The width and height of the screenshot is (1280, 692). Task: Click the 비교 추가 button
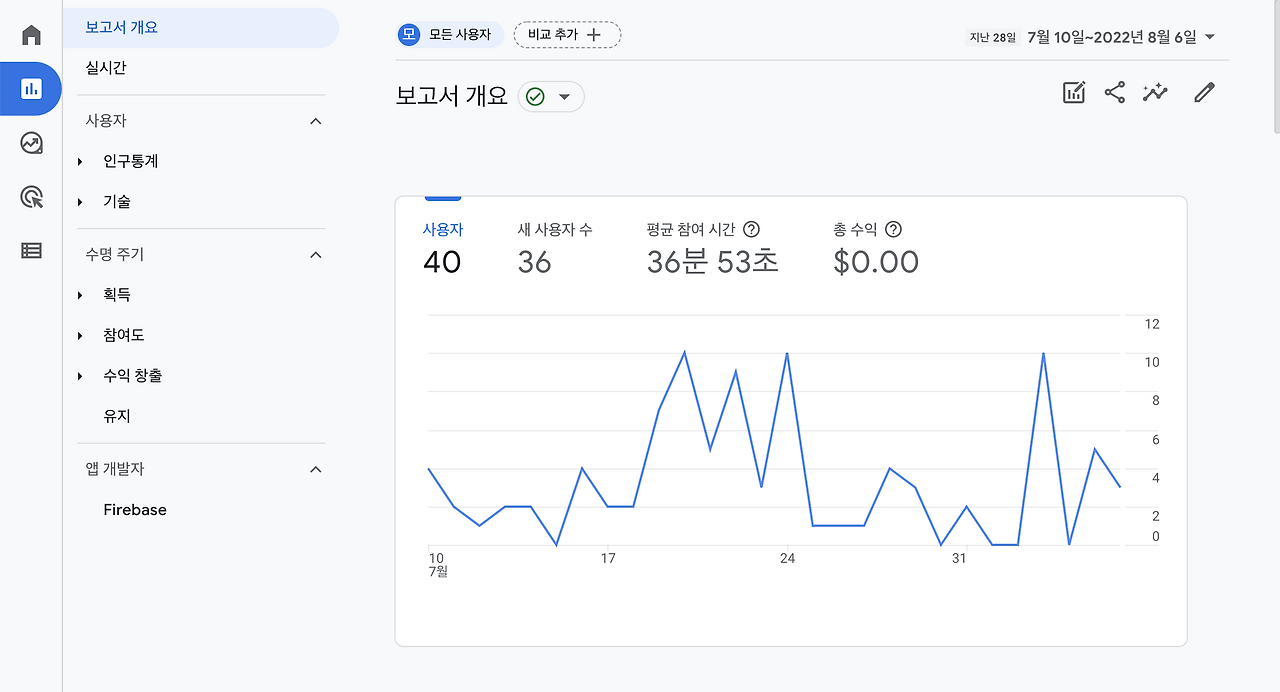tap(567, 34)
